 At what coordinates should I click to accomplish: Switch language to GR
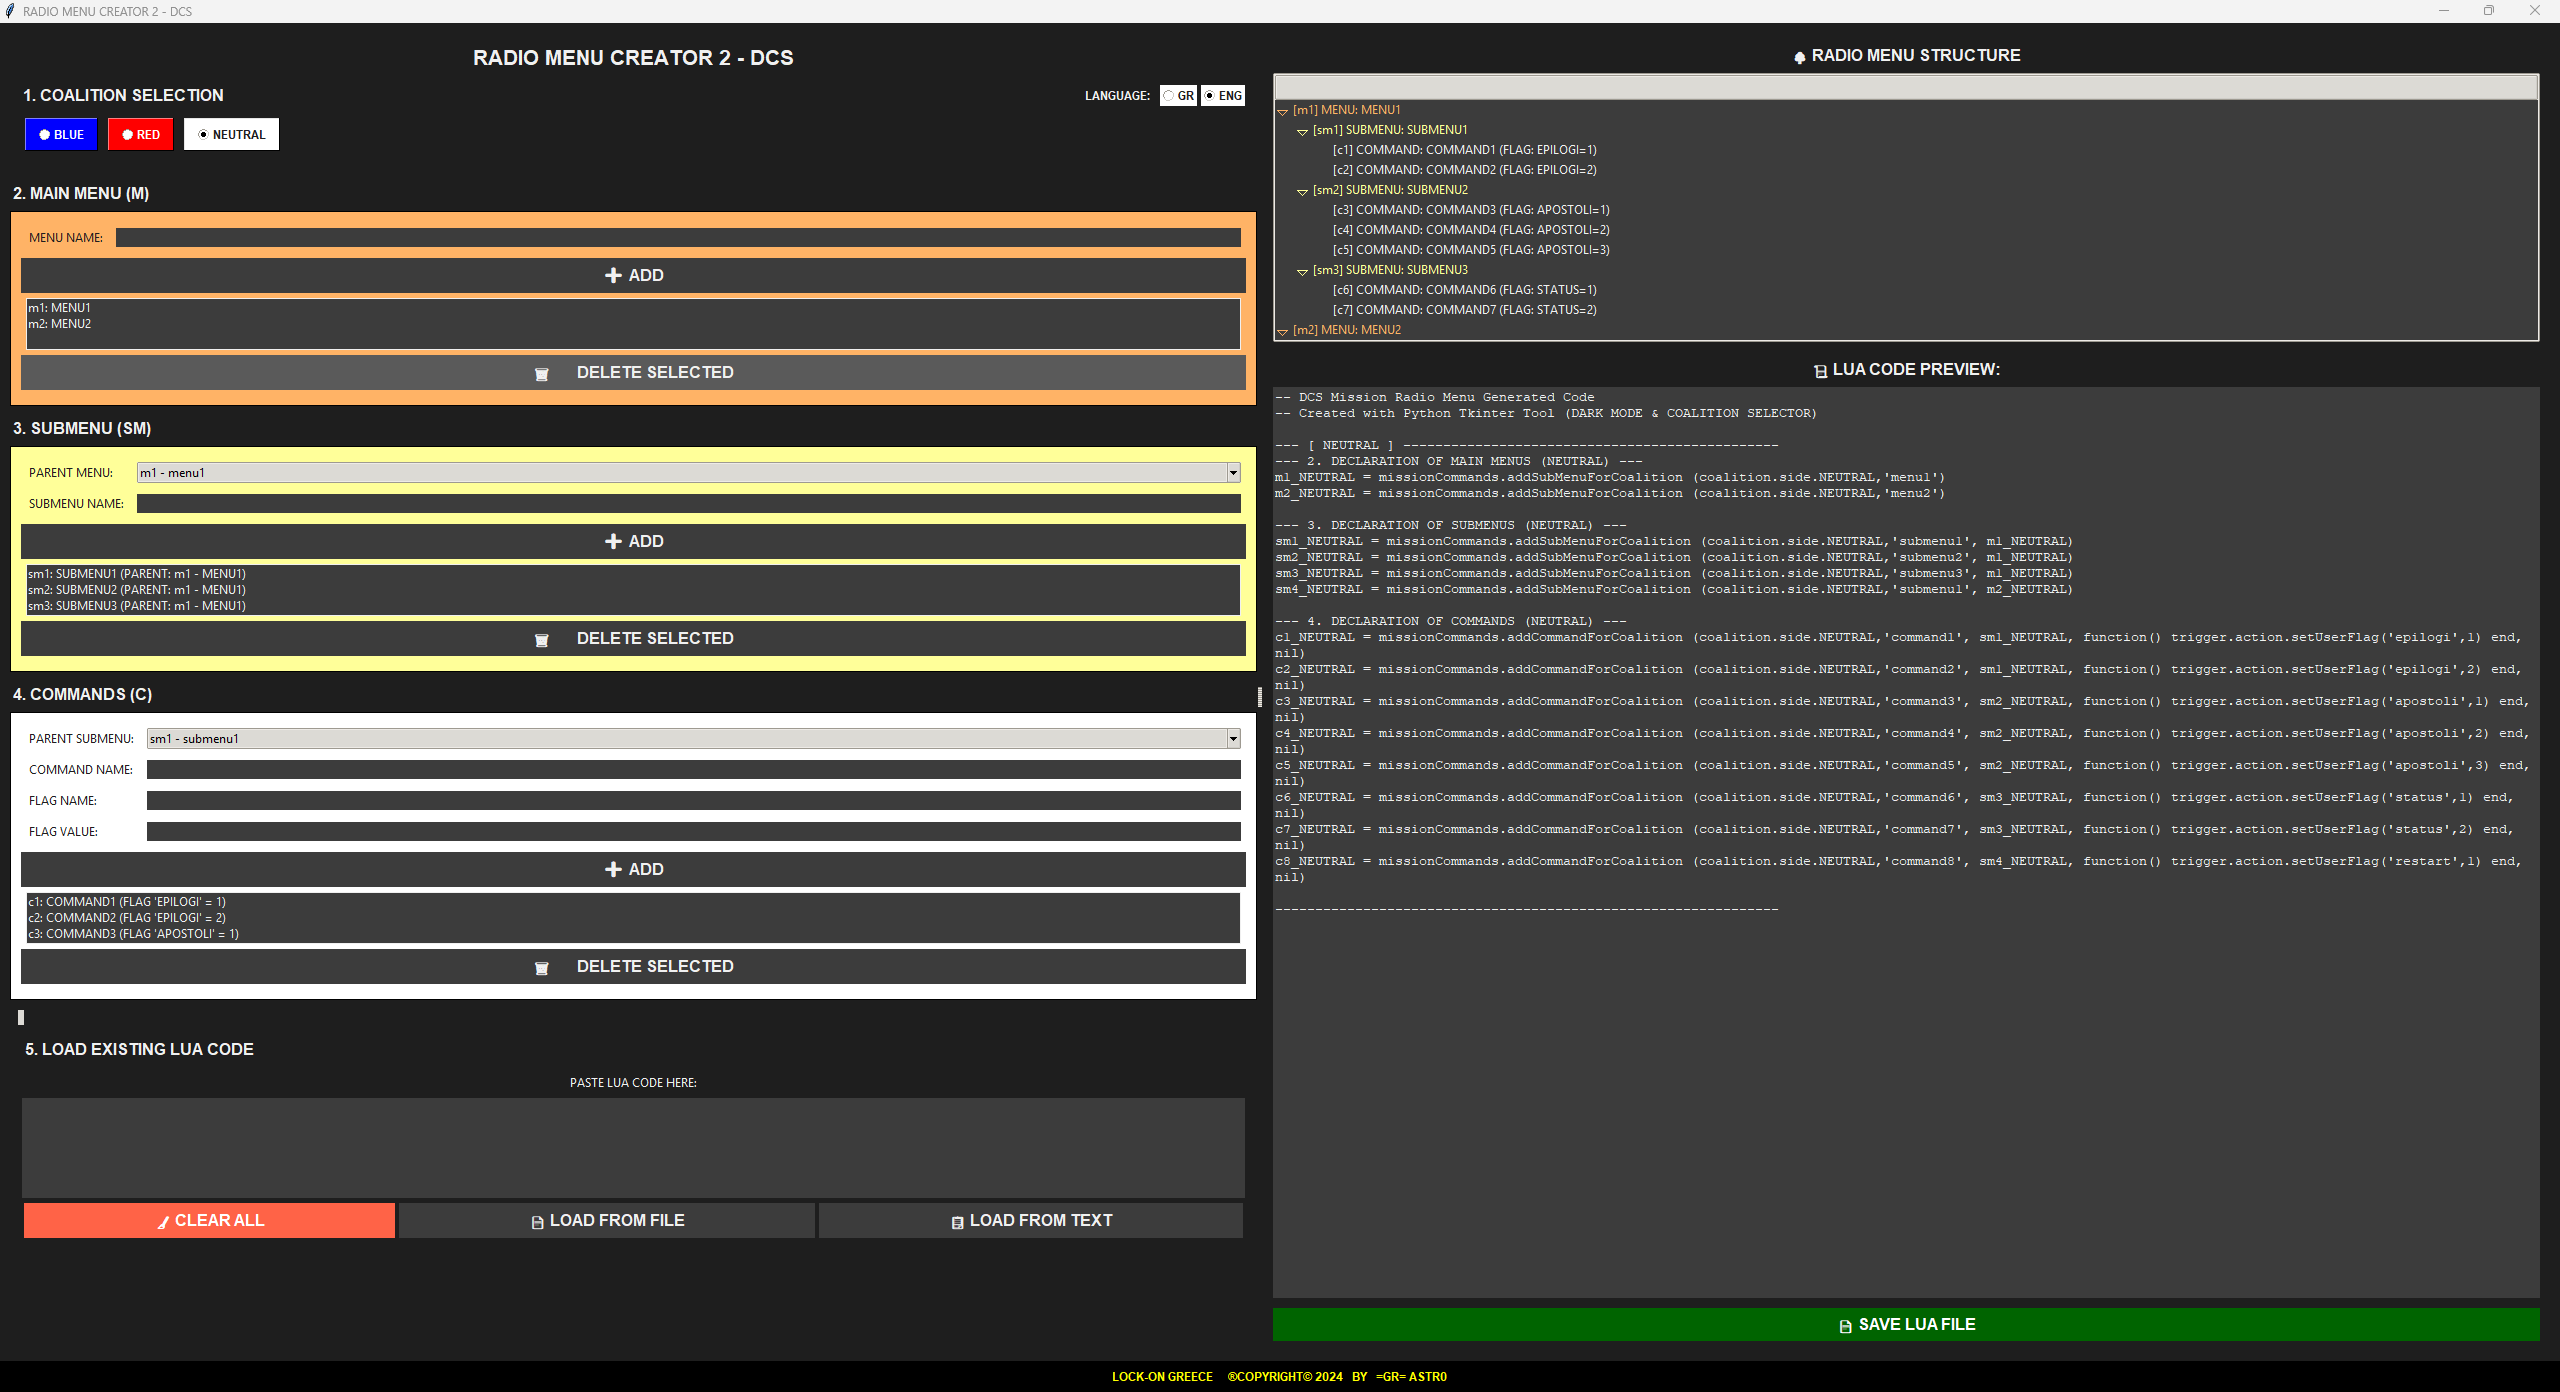[x=1168, y=95]
